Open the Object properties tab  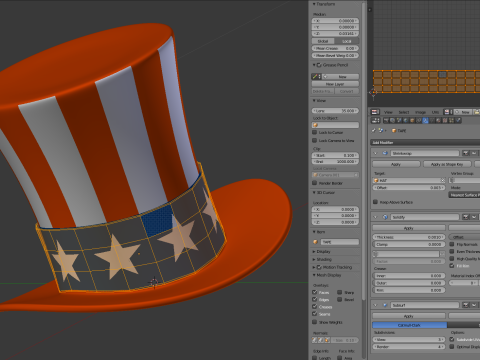[x=412, y=120]
